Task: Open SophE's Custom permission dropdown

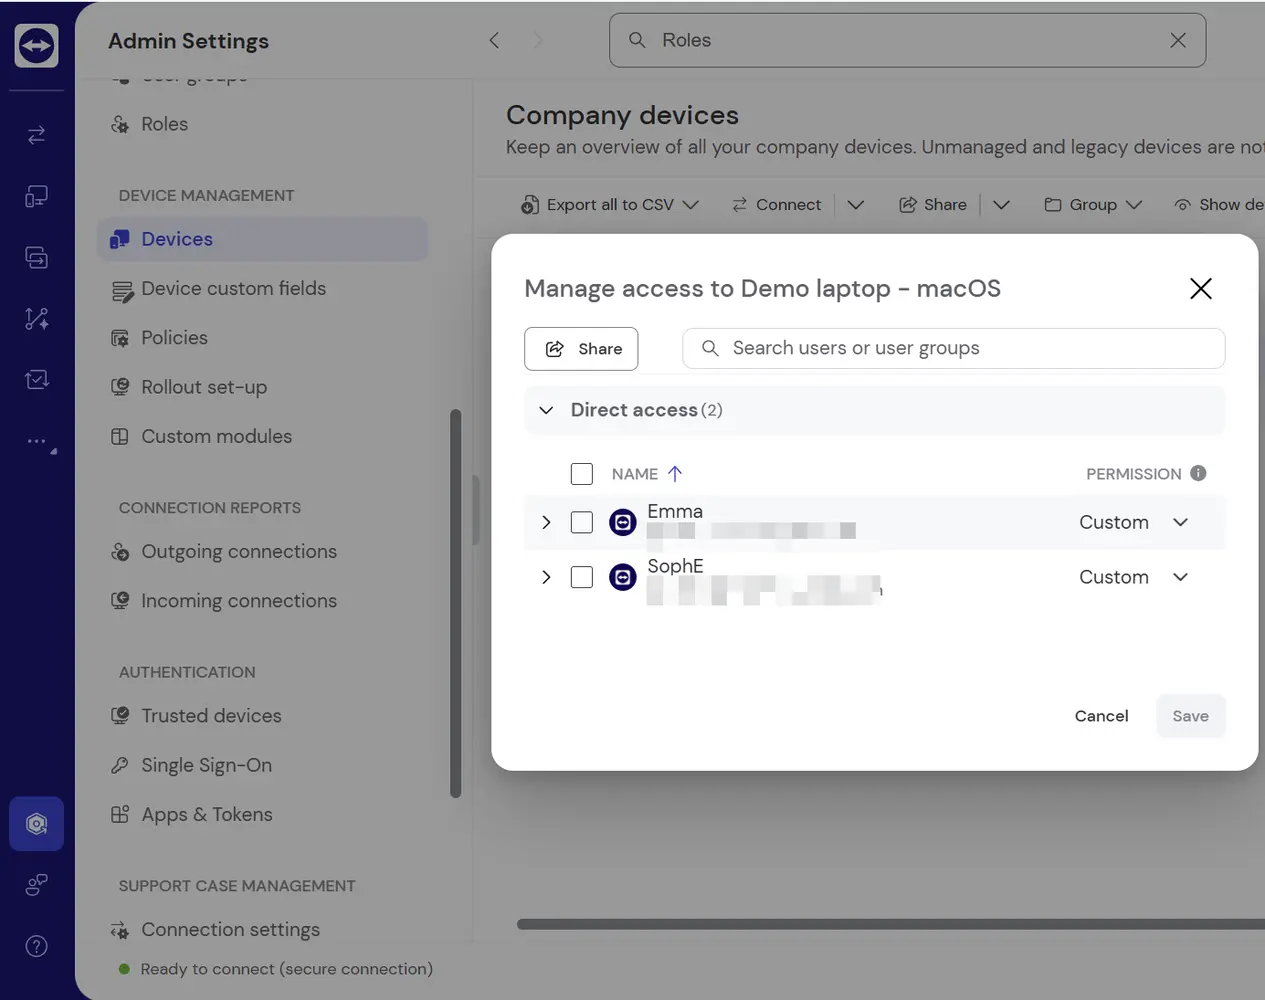Action: pyautogui.click(x=1134, y=577)
